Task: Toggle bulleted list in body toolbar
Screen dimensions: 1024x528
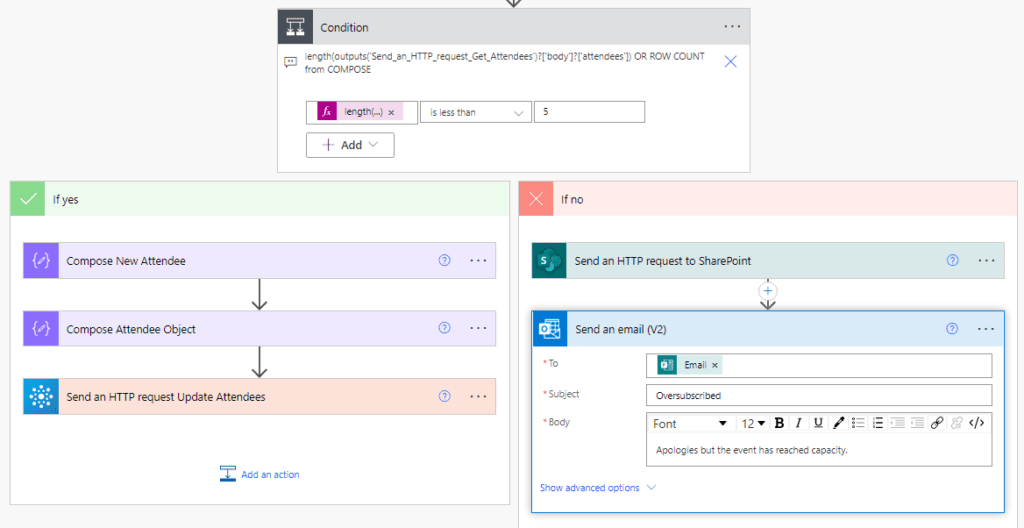Action: 859,423
